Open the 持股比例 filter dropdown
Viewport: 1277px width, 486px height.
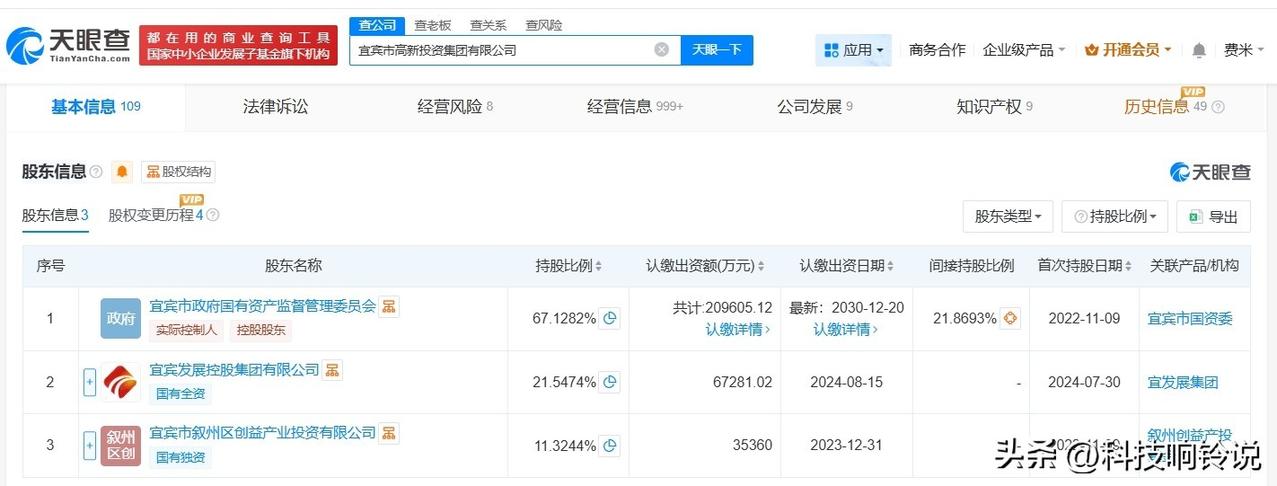pos(1115,216)
